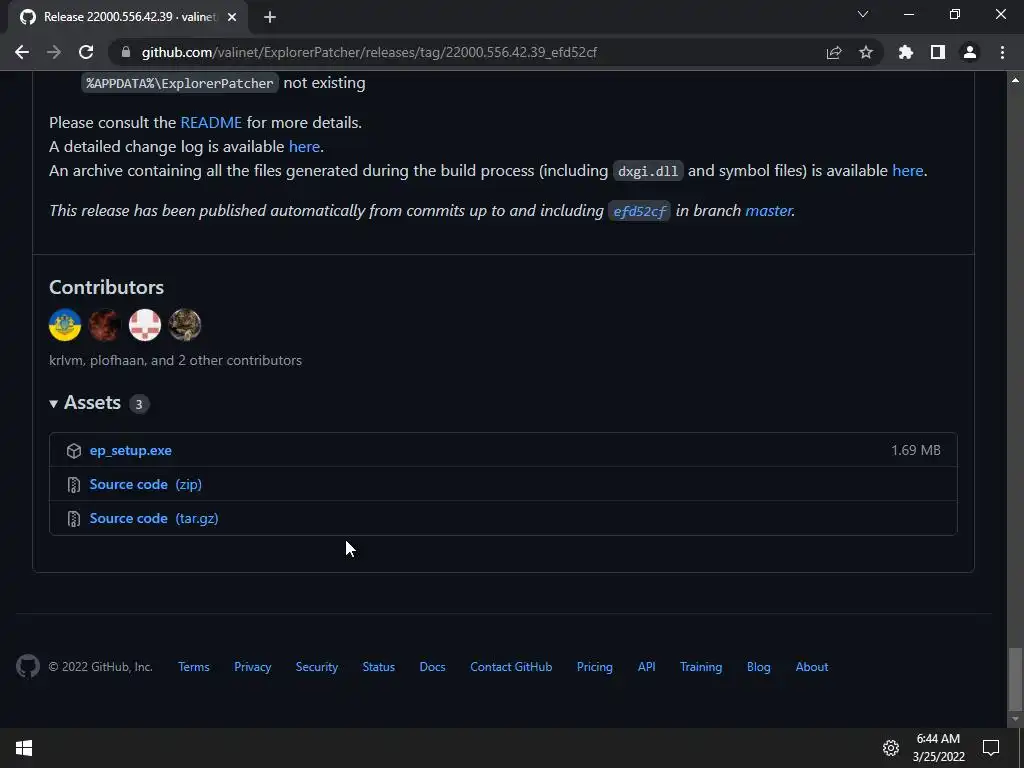Share this page via the address bar icon
The image size is (1024, 768).
(834, 52)
